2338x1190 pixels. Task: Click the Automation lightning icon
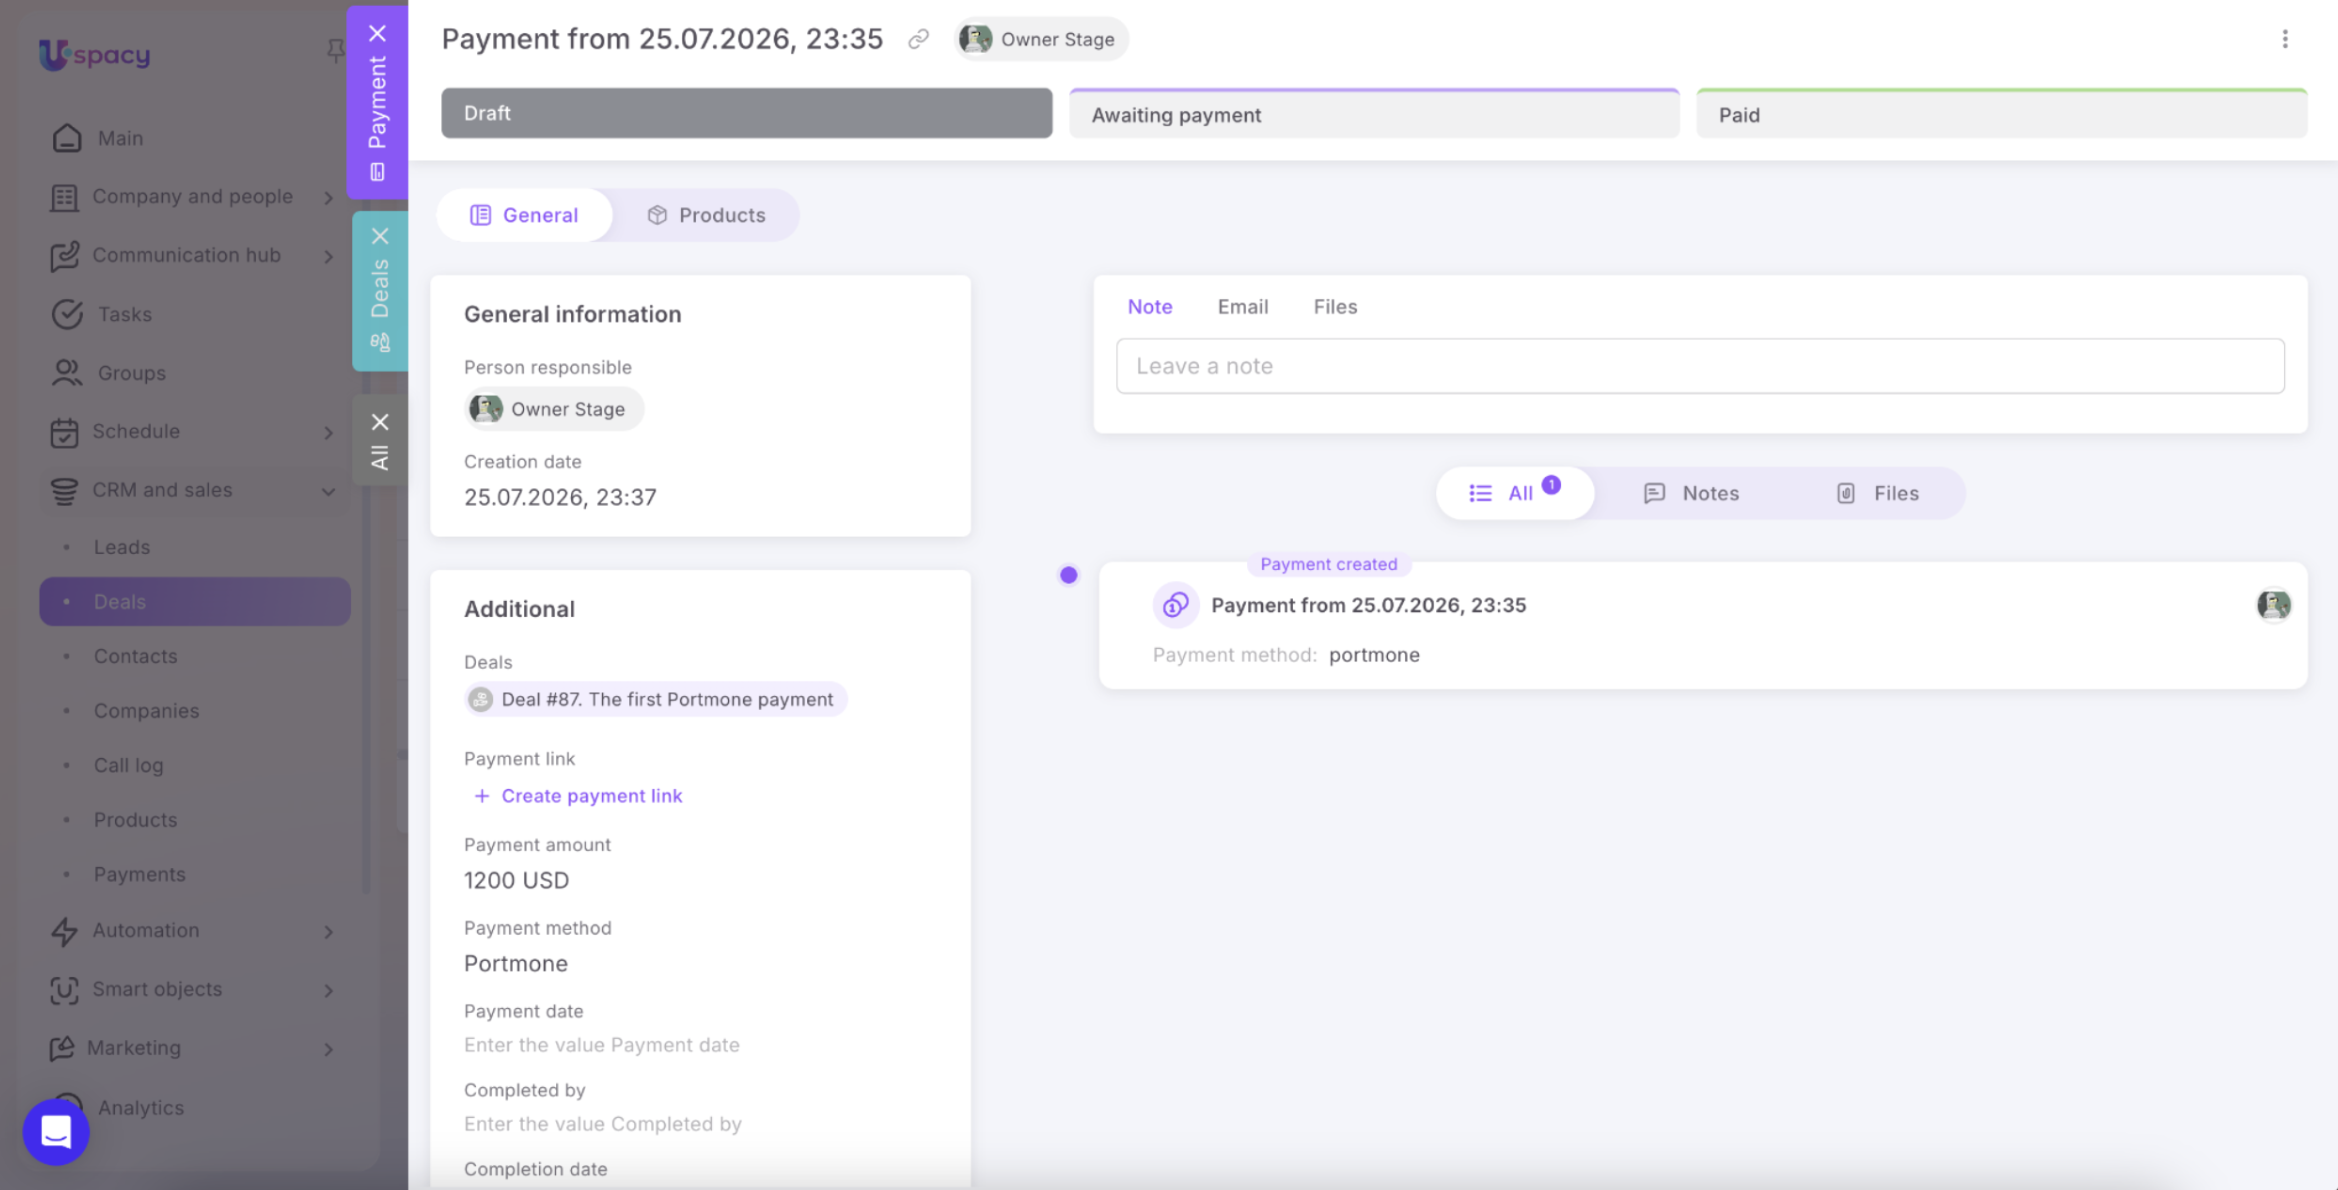pyautogui.click(x=64, y=931)
